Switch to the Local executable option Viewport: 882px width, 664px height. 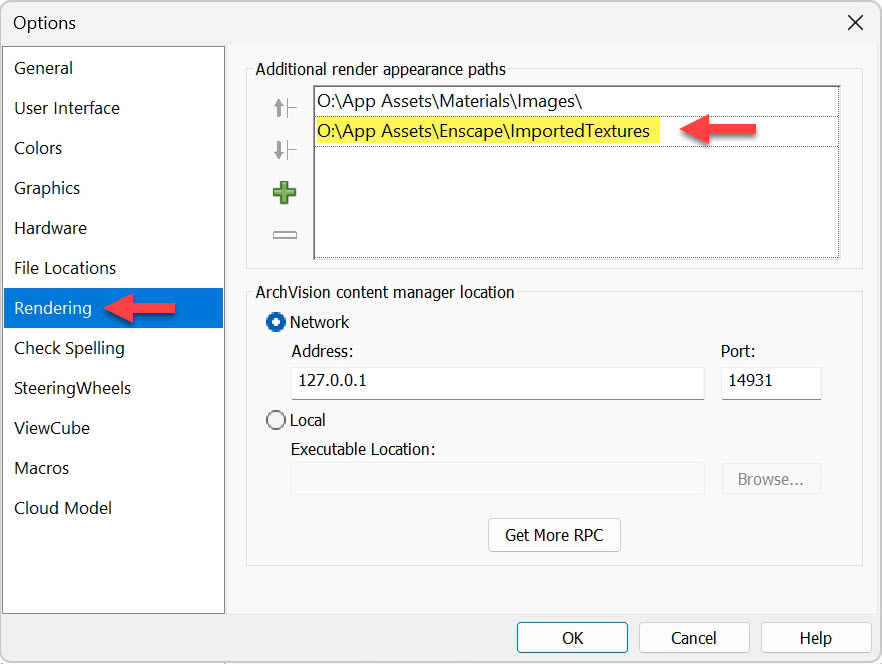[275, 420]
